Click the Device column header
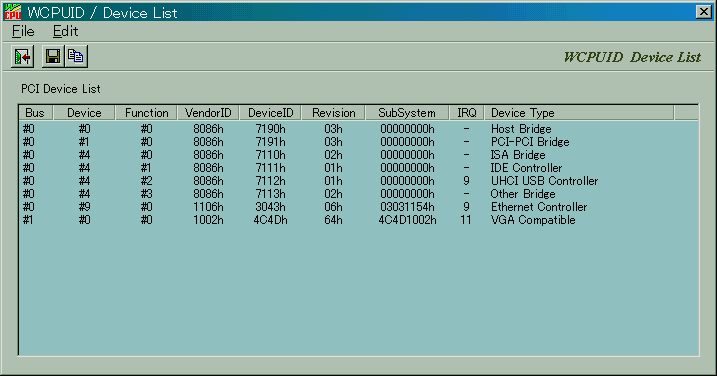Viewport: 717px width, 376px height. (84, 113)
